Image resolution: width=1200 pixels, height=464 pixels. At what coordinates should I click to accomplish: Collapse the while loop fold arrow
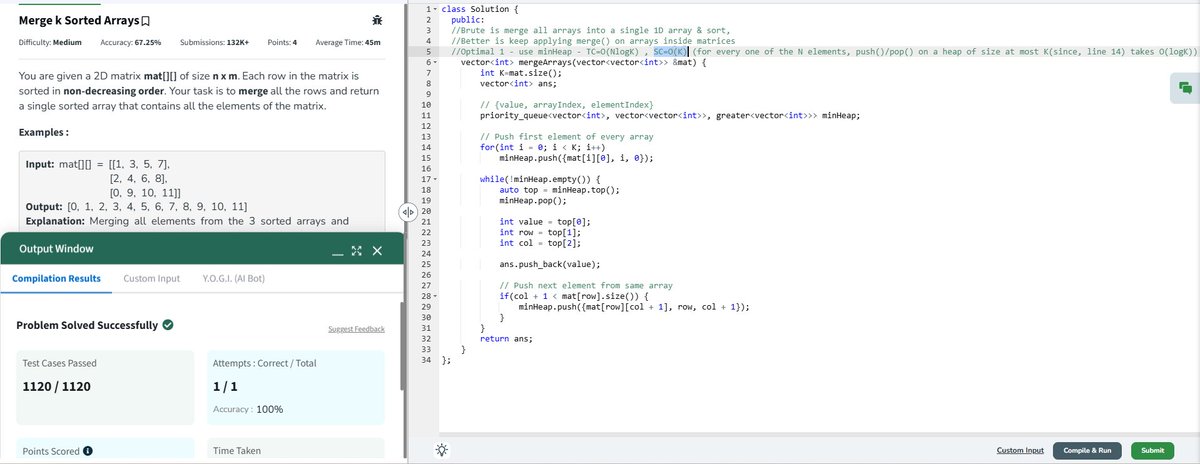pos(435,178)
